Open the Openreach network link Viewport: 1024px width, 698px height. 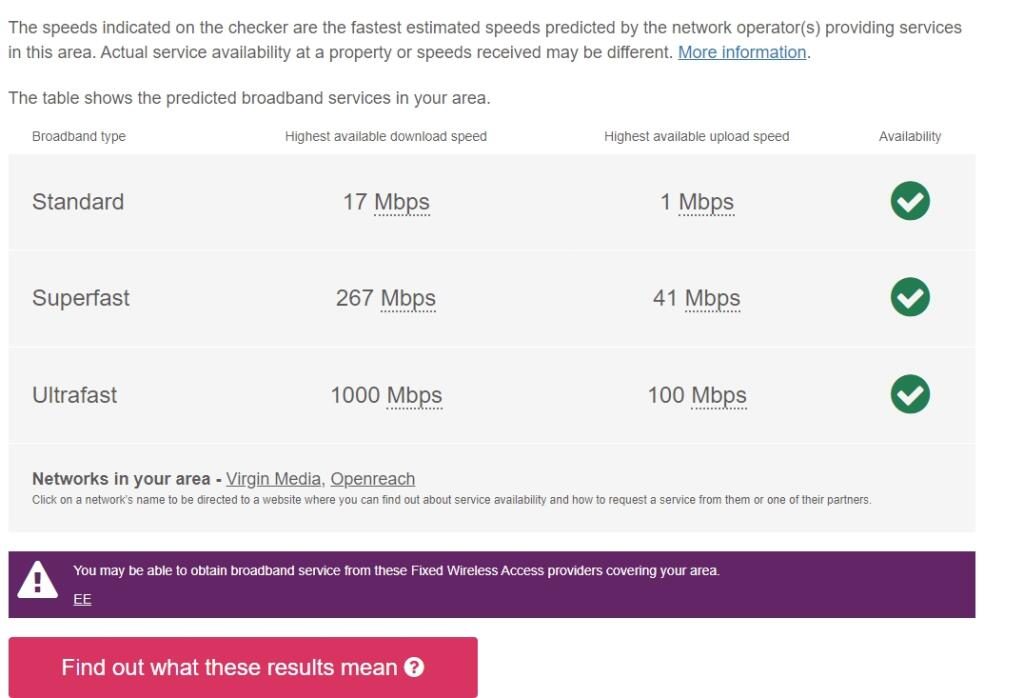click(x=372, y=479)
